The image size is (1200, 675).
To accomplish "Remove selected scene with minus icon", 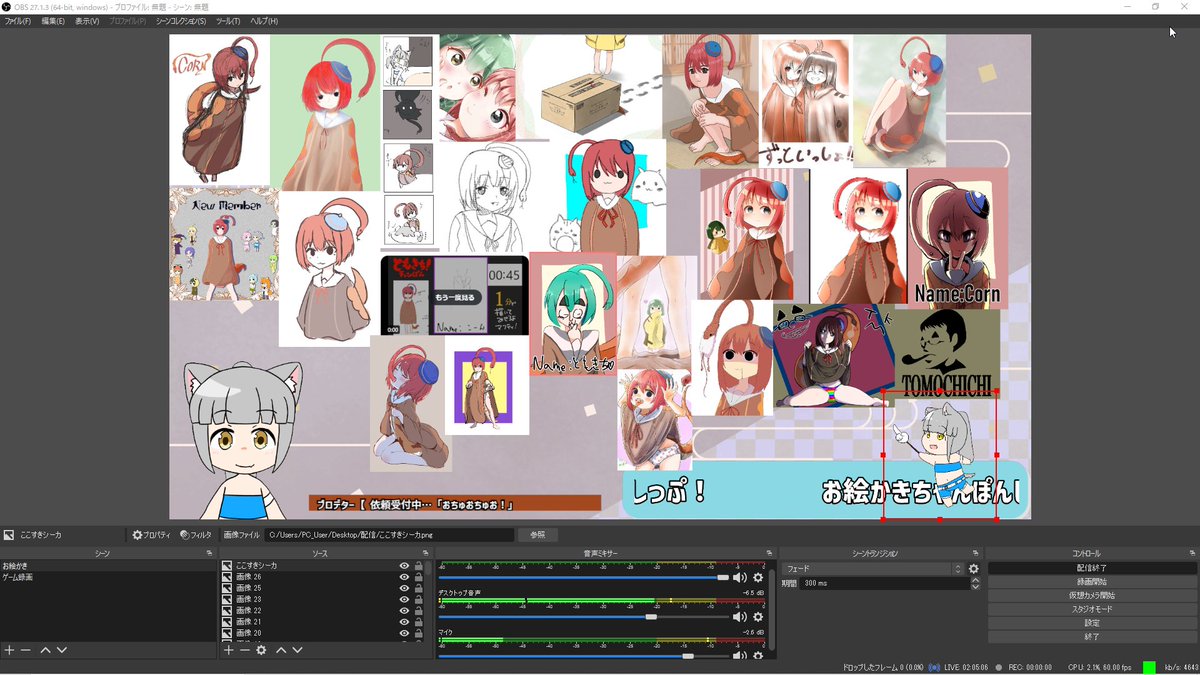I will tap(26, 650).
